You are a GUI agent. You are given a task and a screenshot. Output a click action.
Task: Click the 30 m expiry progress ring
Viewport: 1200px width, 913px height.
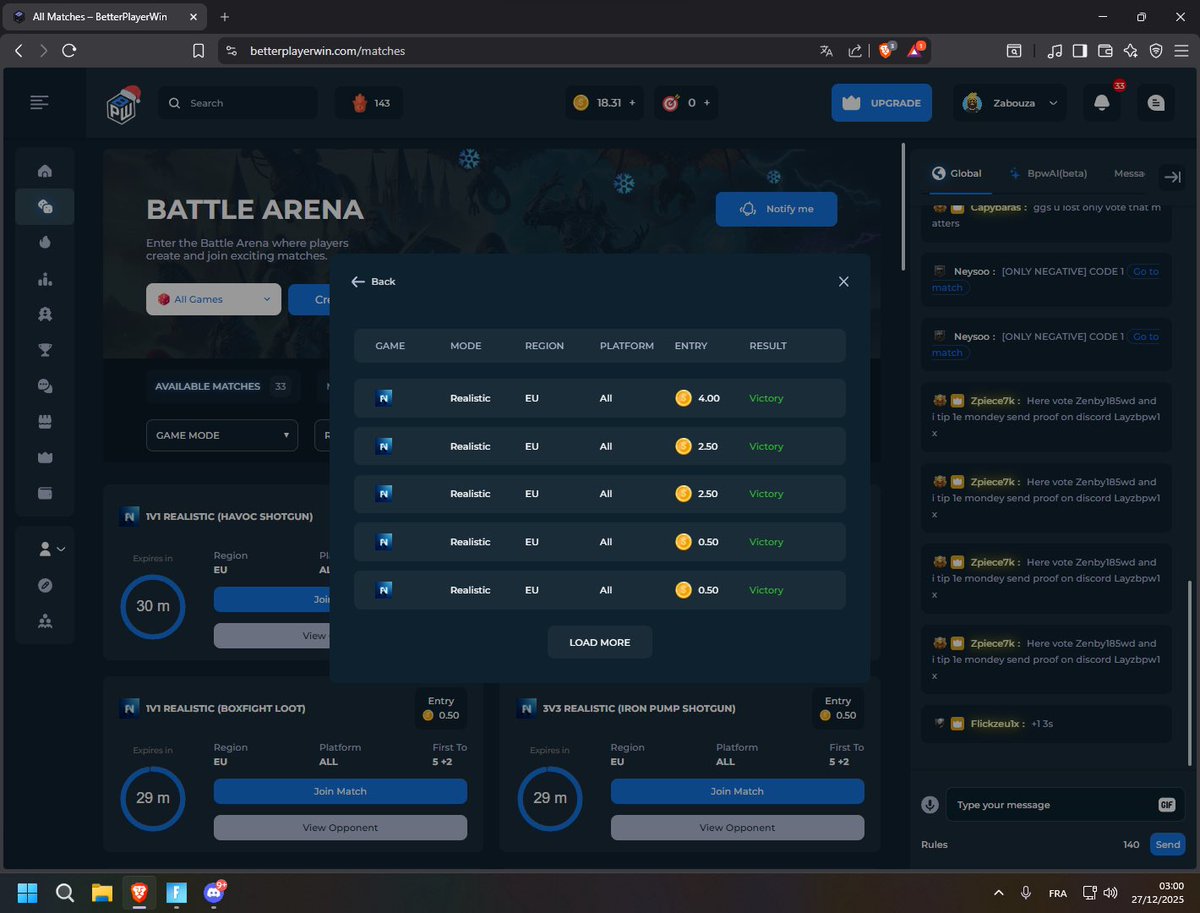coord(152,606)
